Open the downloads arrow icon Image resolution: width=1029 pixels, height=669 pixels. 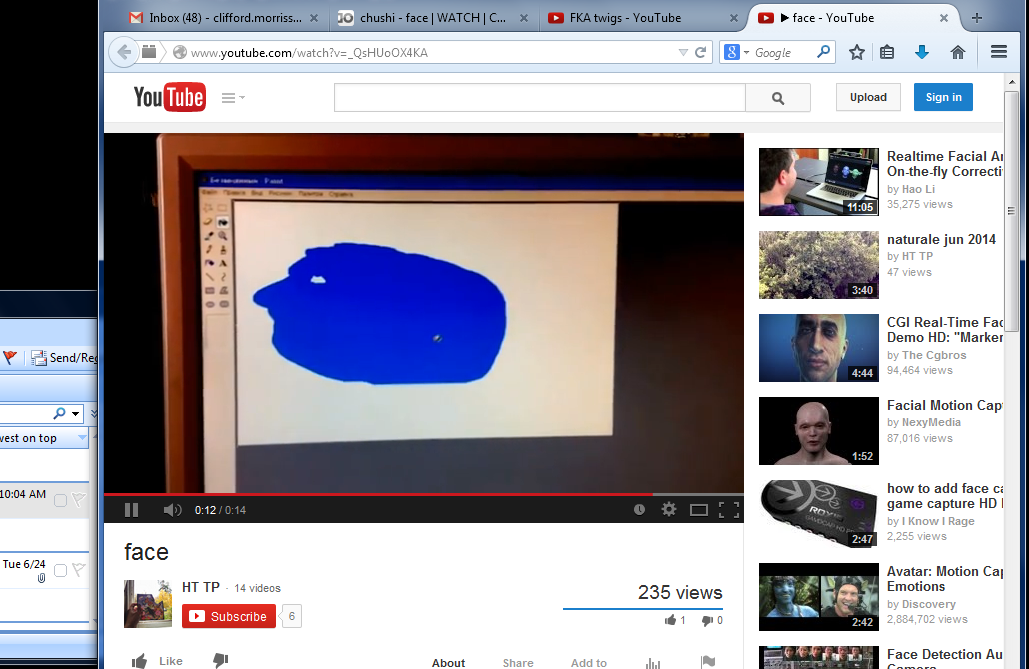click(921, 53)
